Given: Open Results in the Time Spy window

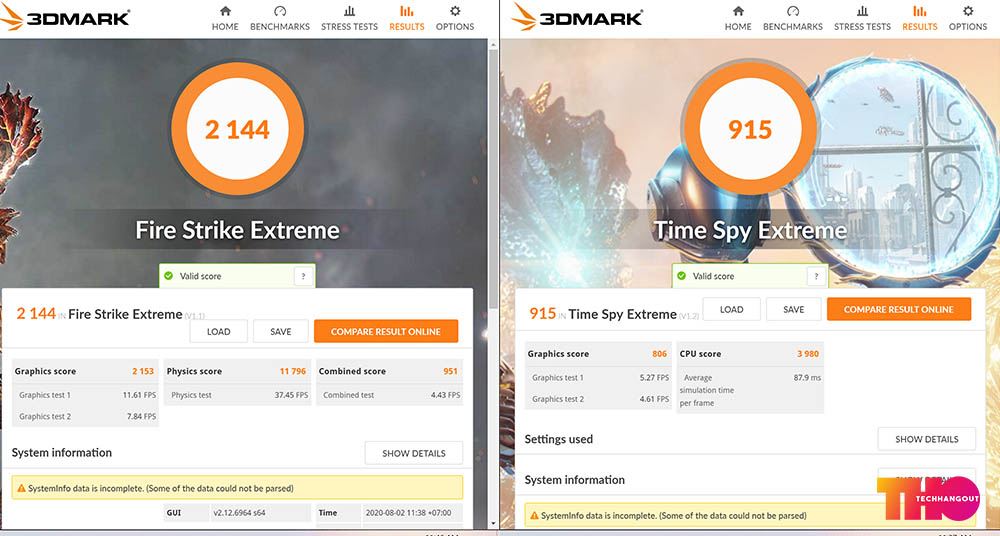Looking at the screenshot, I should pos(920,18).
